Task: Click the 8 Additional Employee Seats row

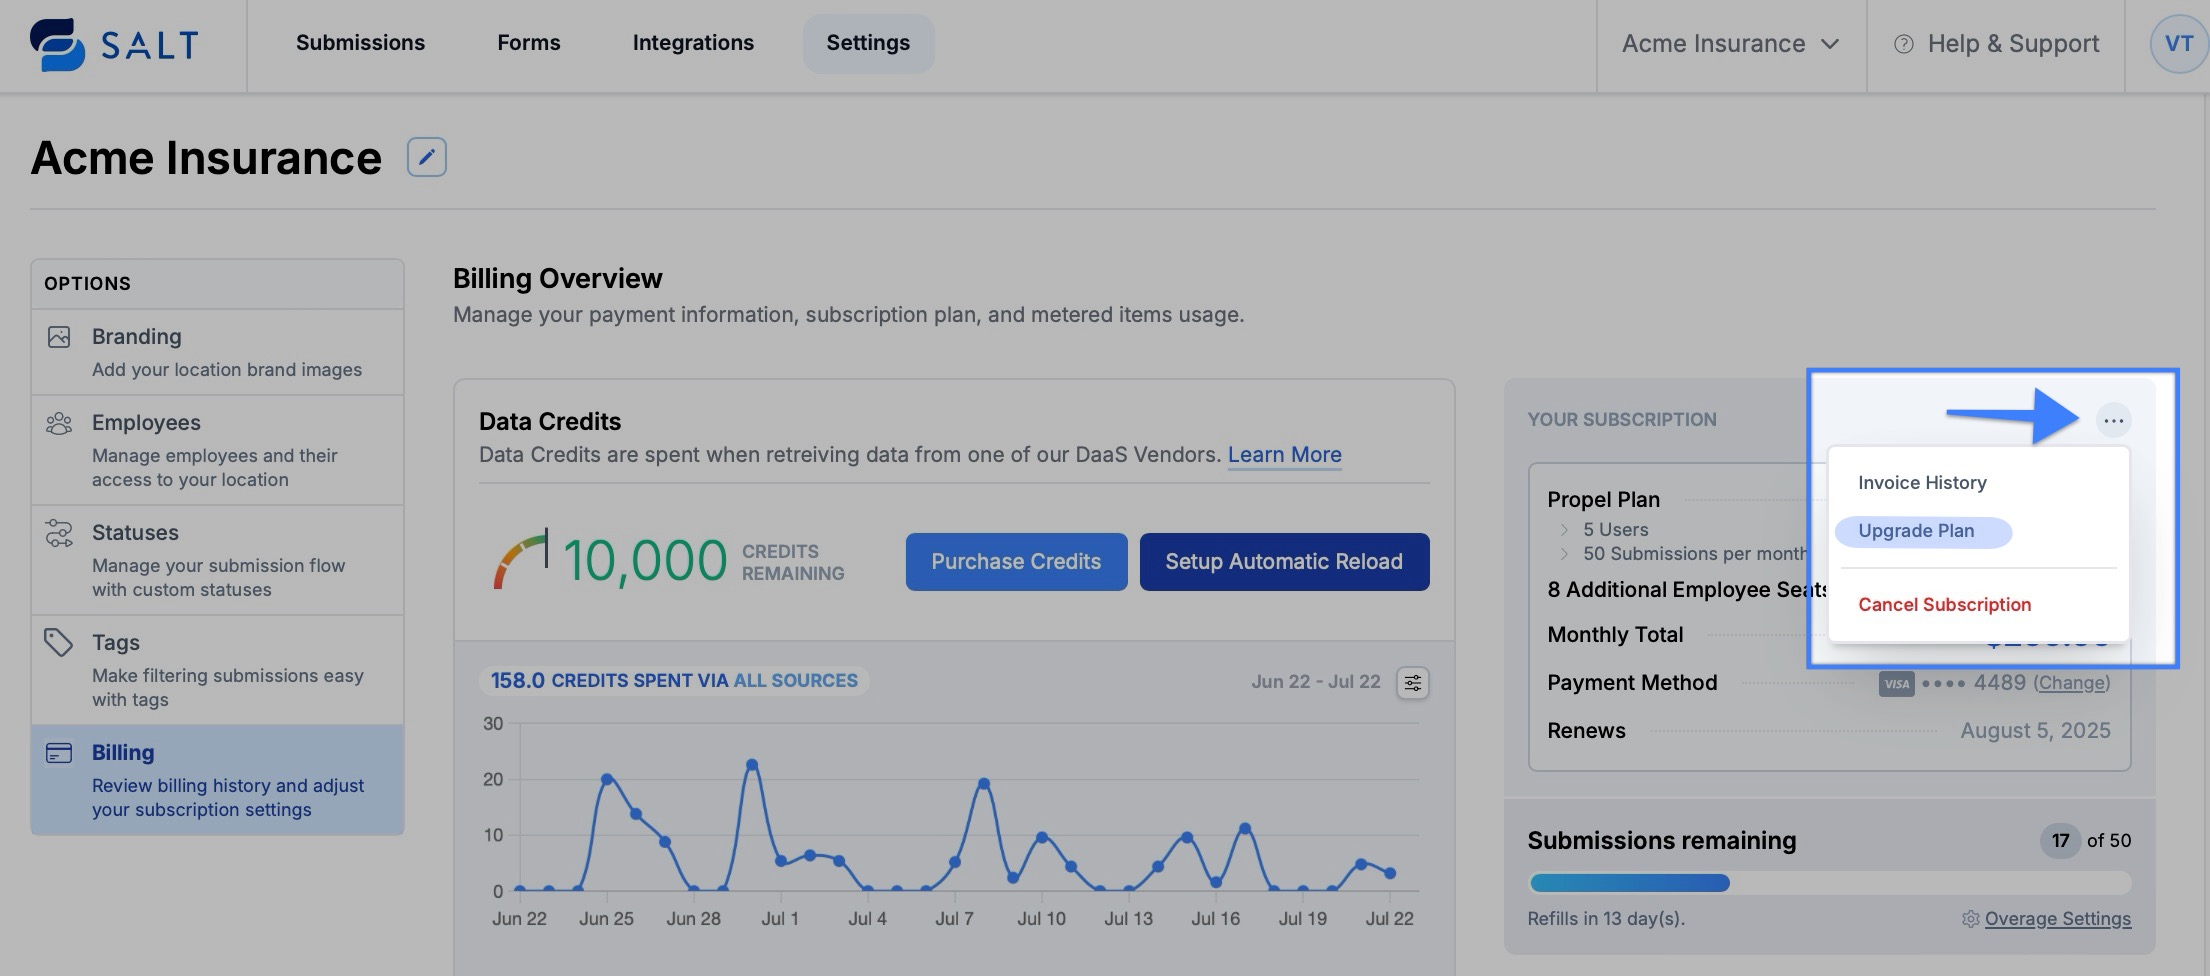Action: [x=1688, y=590]
